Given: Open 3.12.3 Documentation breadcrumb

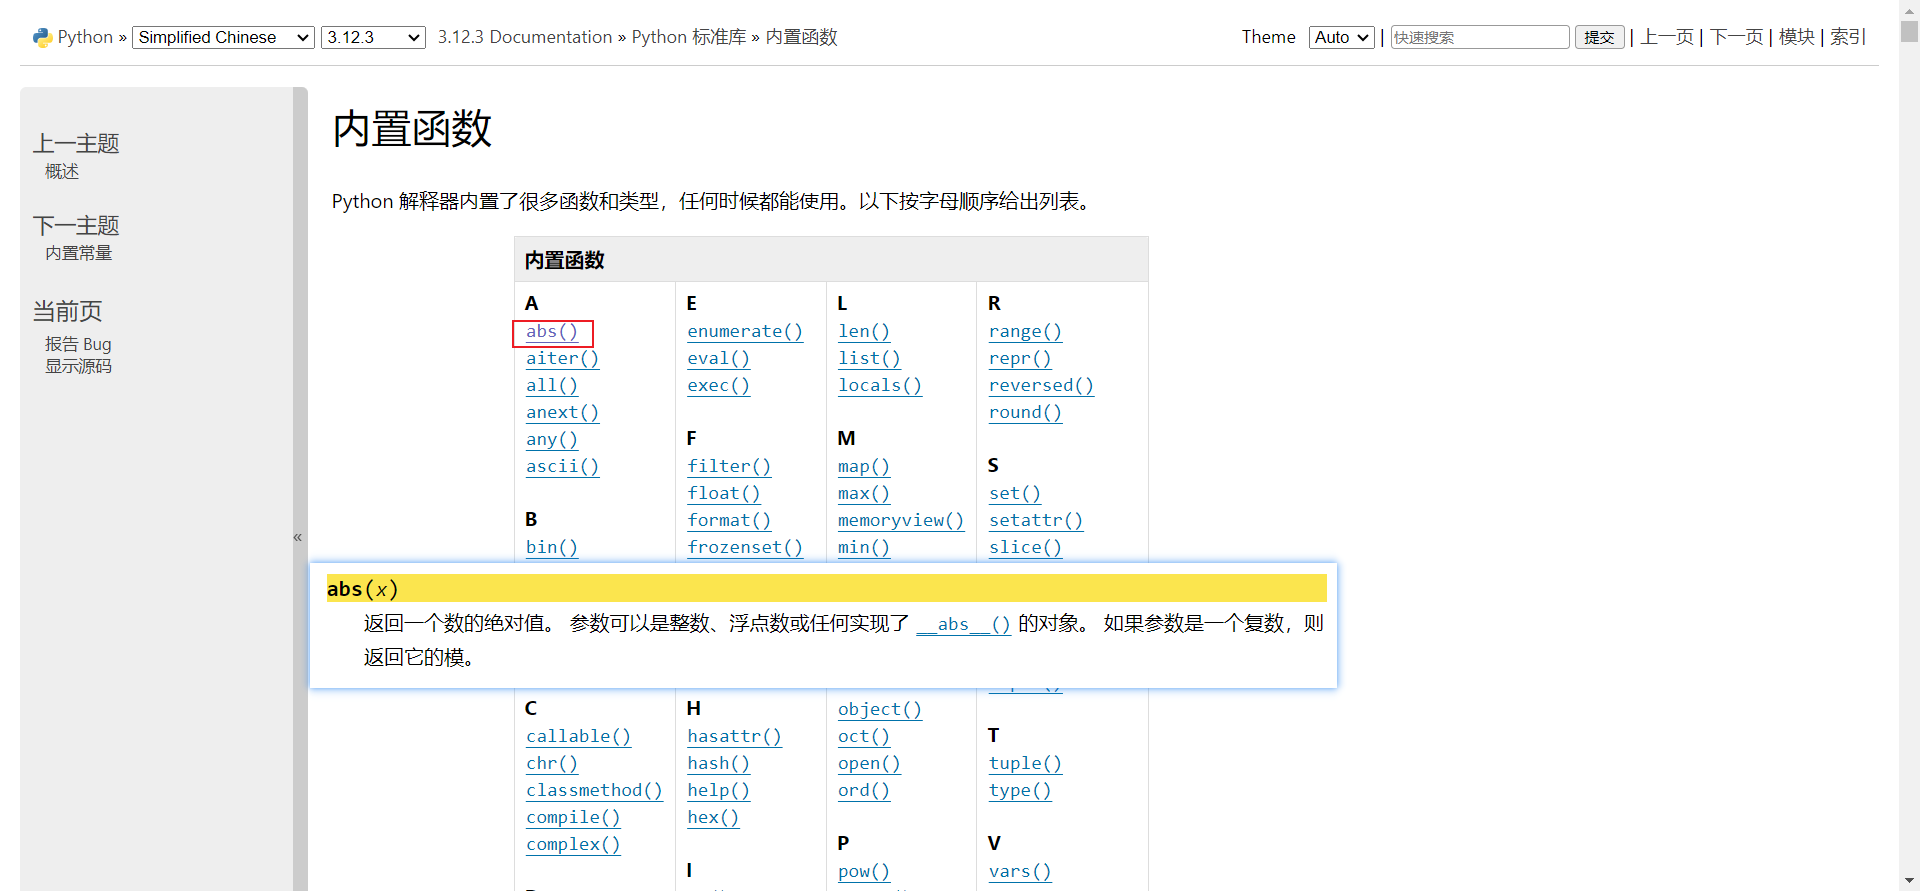Looking at the screenshot, I should [x=525, y=37].
